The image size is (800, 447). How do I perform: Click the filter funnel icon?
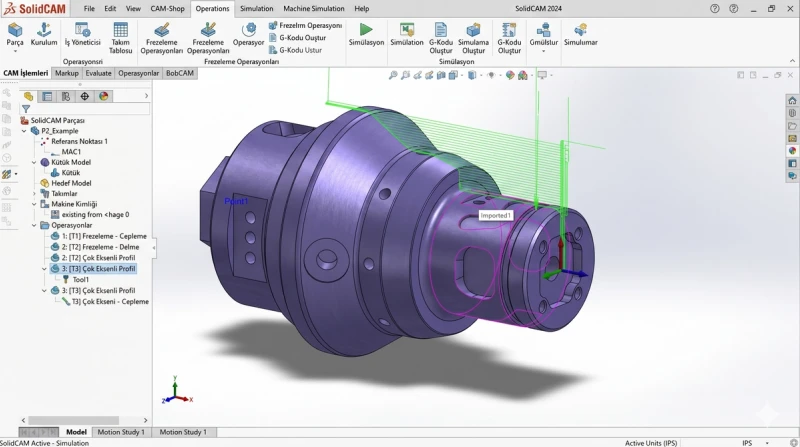pos(26,109)
